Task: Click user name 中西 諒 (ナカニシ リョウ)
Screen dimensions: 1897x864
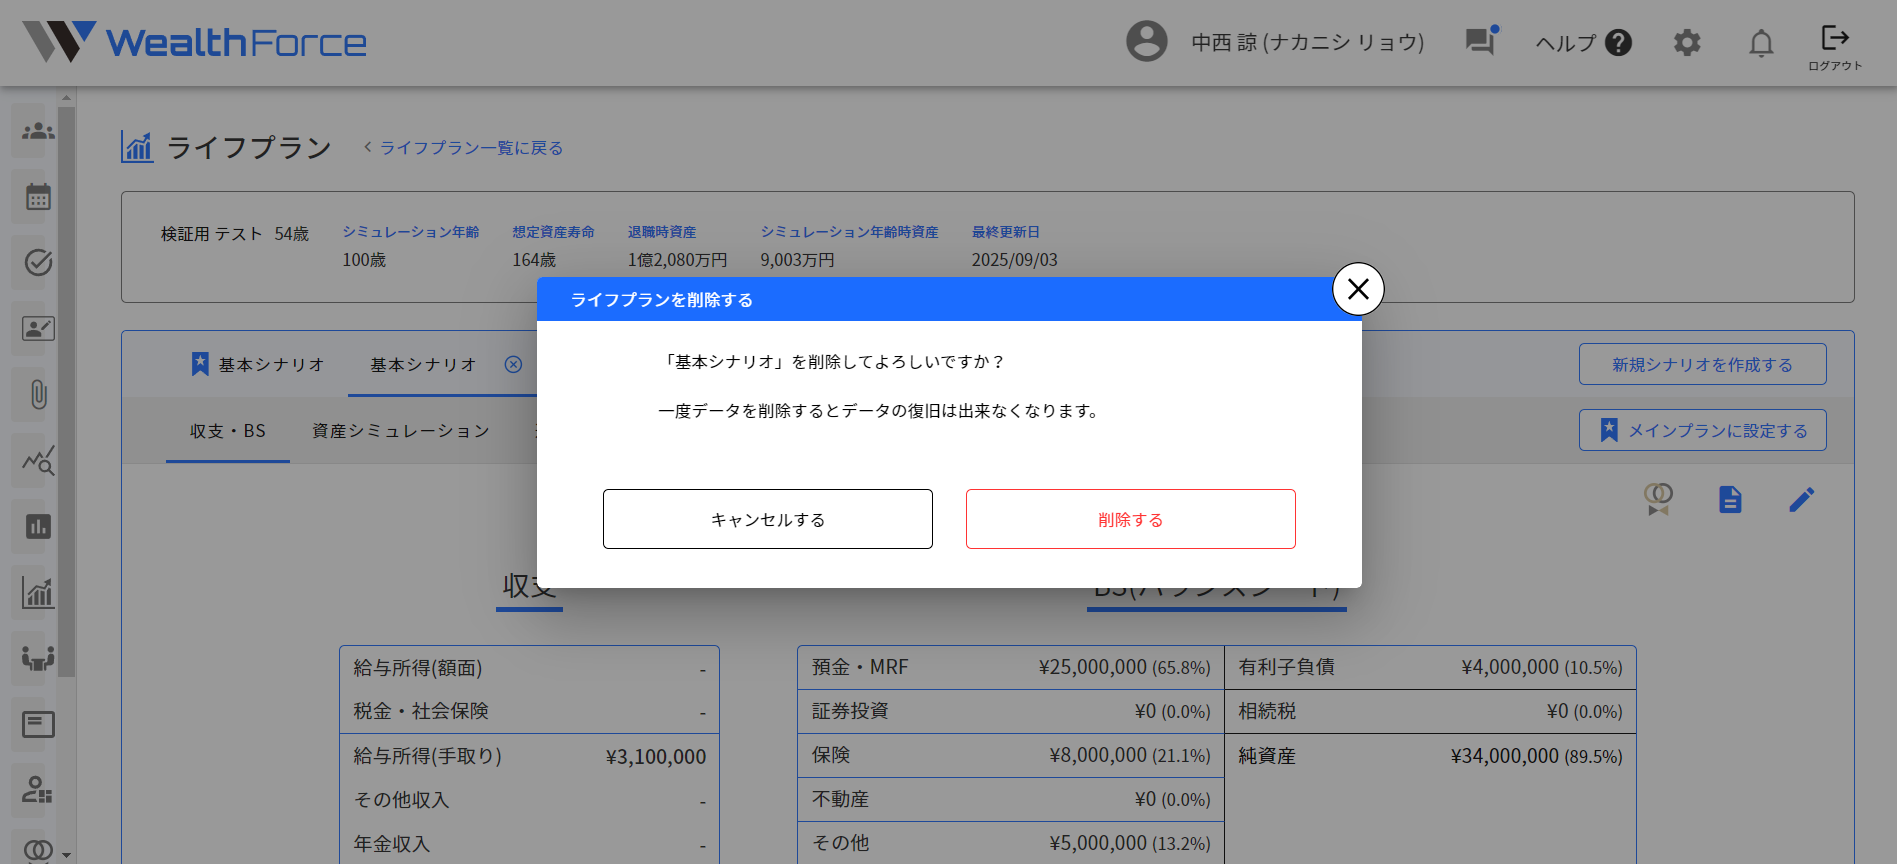Action: (x=1308, y=42)
